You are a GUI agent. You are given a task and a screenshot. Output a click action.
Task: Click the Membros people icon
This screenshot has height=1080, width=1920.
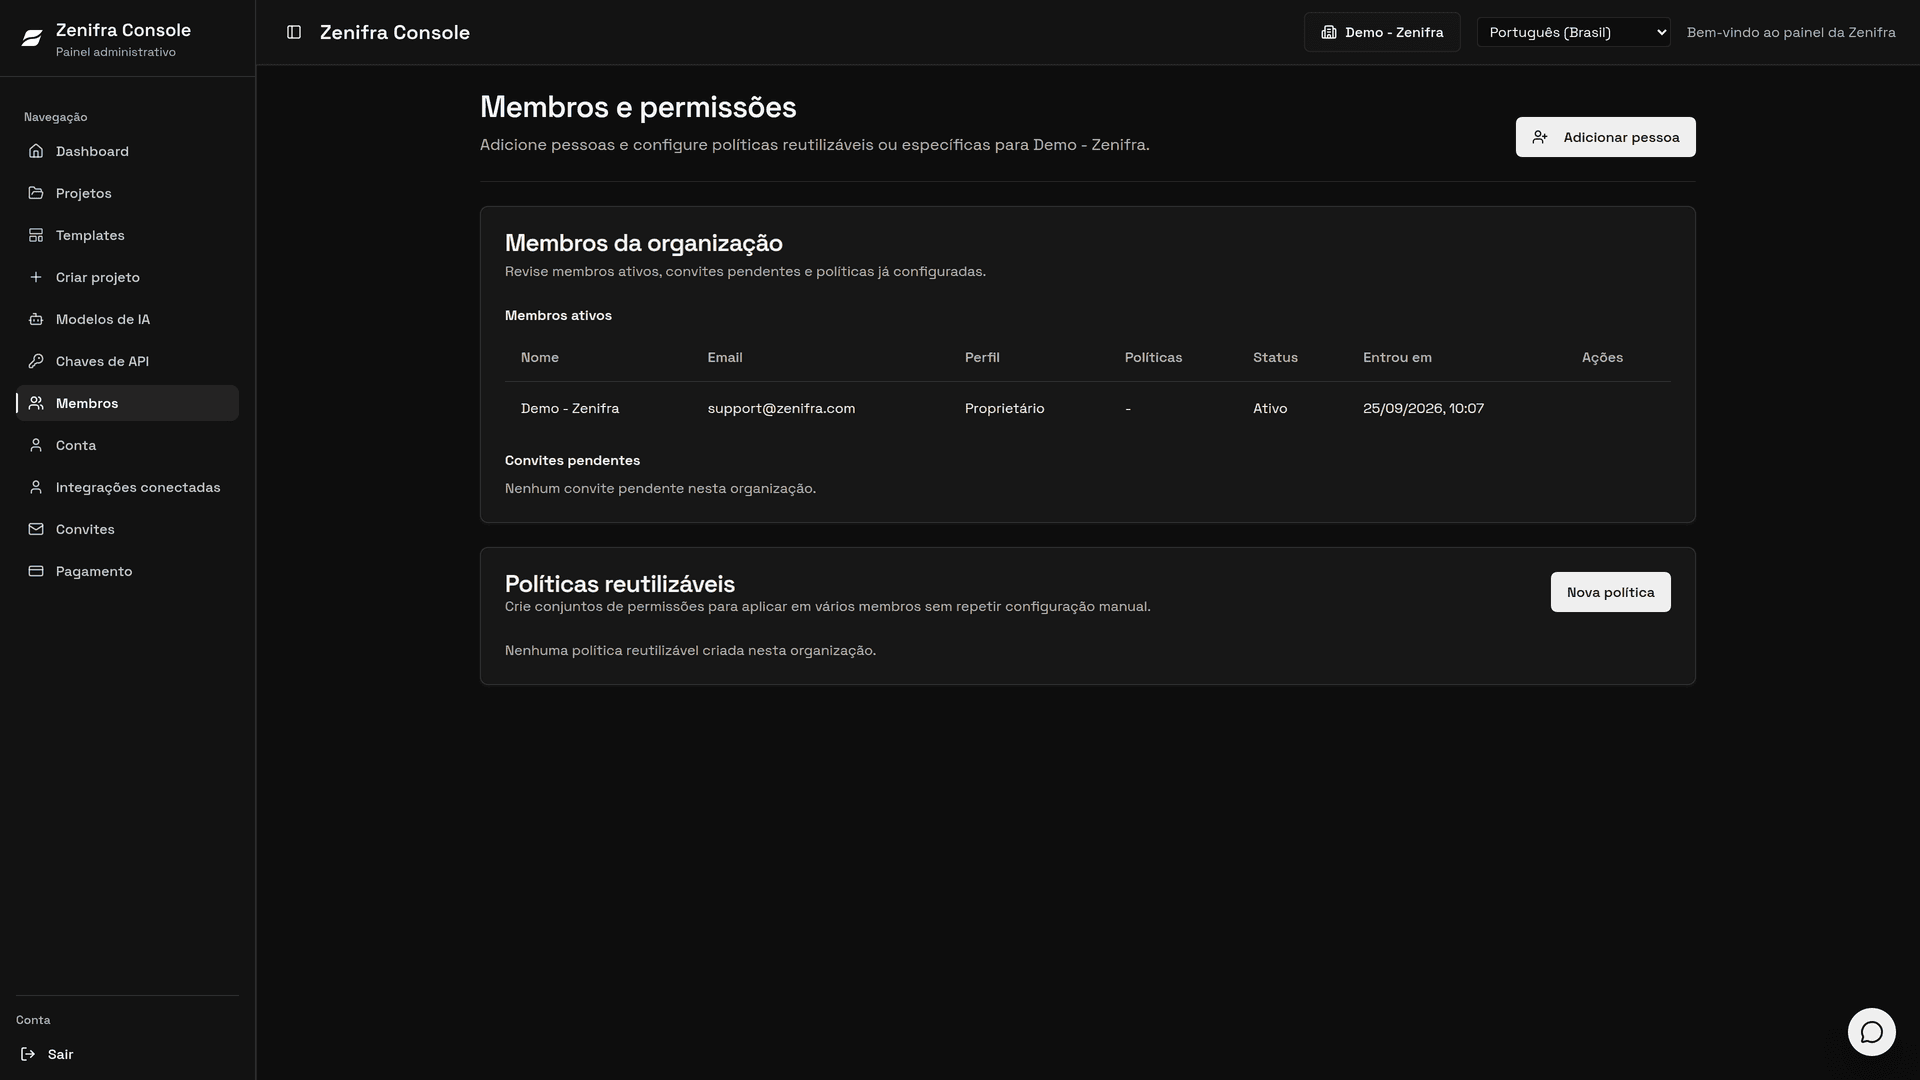tap(36, 403)
